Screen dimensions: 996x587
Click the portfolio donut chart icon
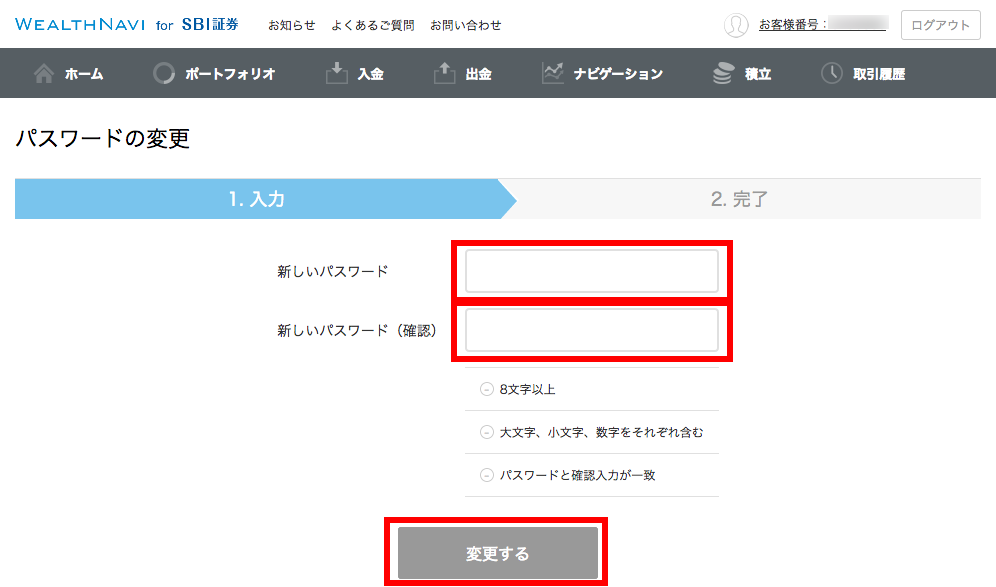coord(164,73)
